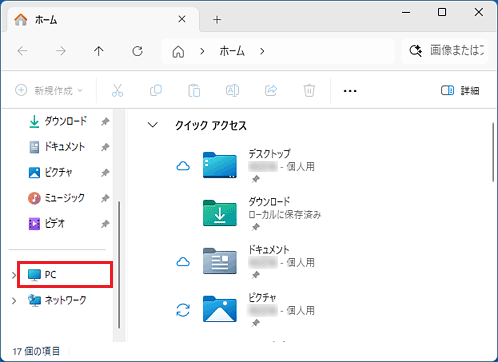This screenshot has width=498, height=362.
Task: Select the ダウンロード folder in quick access
Action: pos(220,213)
